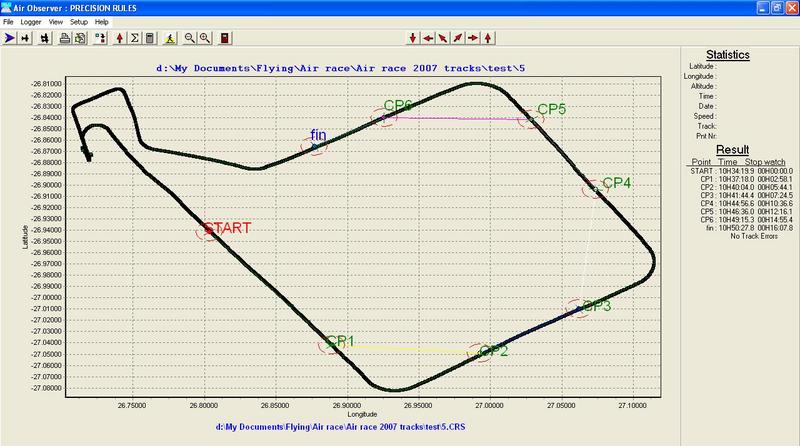This screenshot has width=800, height=446.
Task: Click the yellow running figure icon
Action: (x=169, y=38)
